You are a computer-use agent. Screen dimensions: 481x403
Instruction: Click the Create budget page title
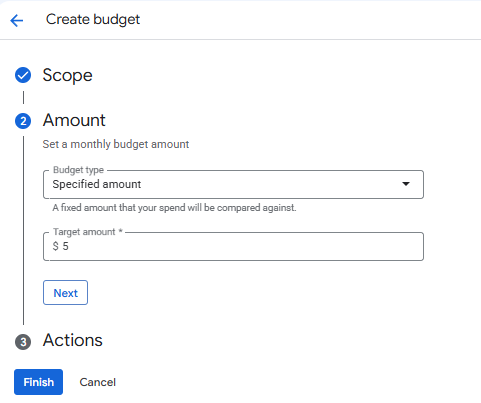pyautogui.click(x=93, y=20)
